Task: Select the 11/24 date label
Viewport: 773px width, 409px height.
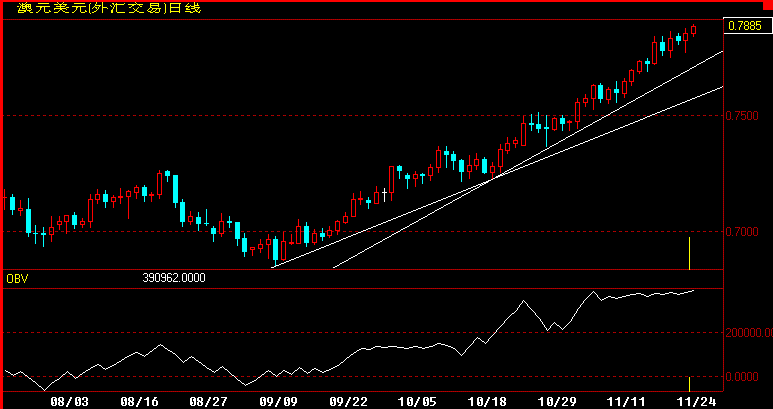Action: (x=698, y=402)
